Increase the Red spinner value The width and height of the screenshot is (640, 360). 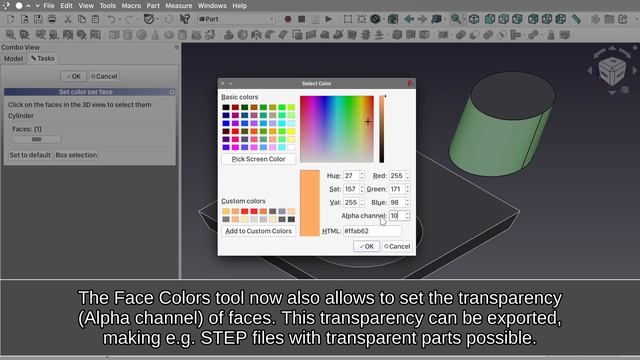[x=407, y=173]
